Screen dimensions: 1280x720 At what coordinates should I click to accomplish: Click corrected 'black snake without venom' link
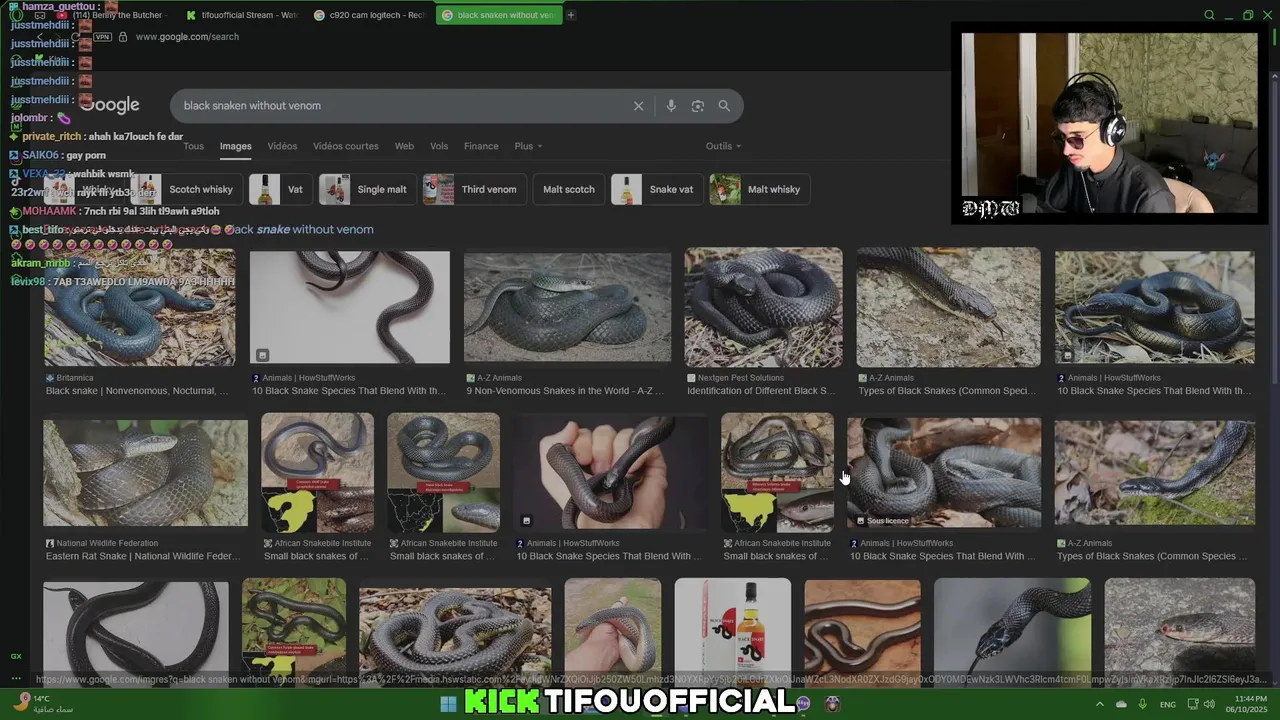point(303,229)
